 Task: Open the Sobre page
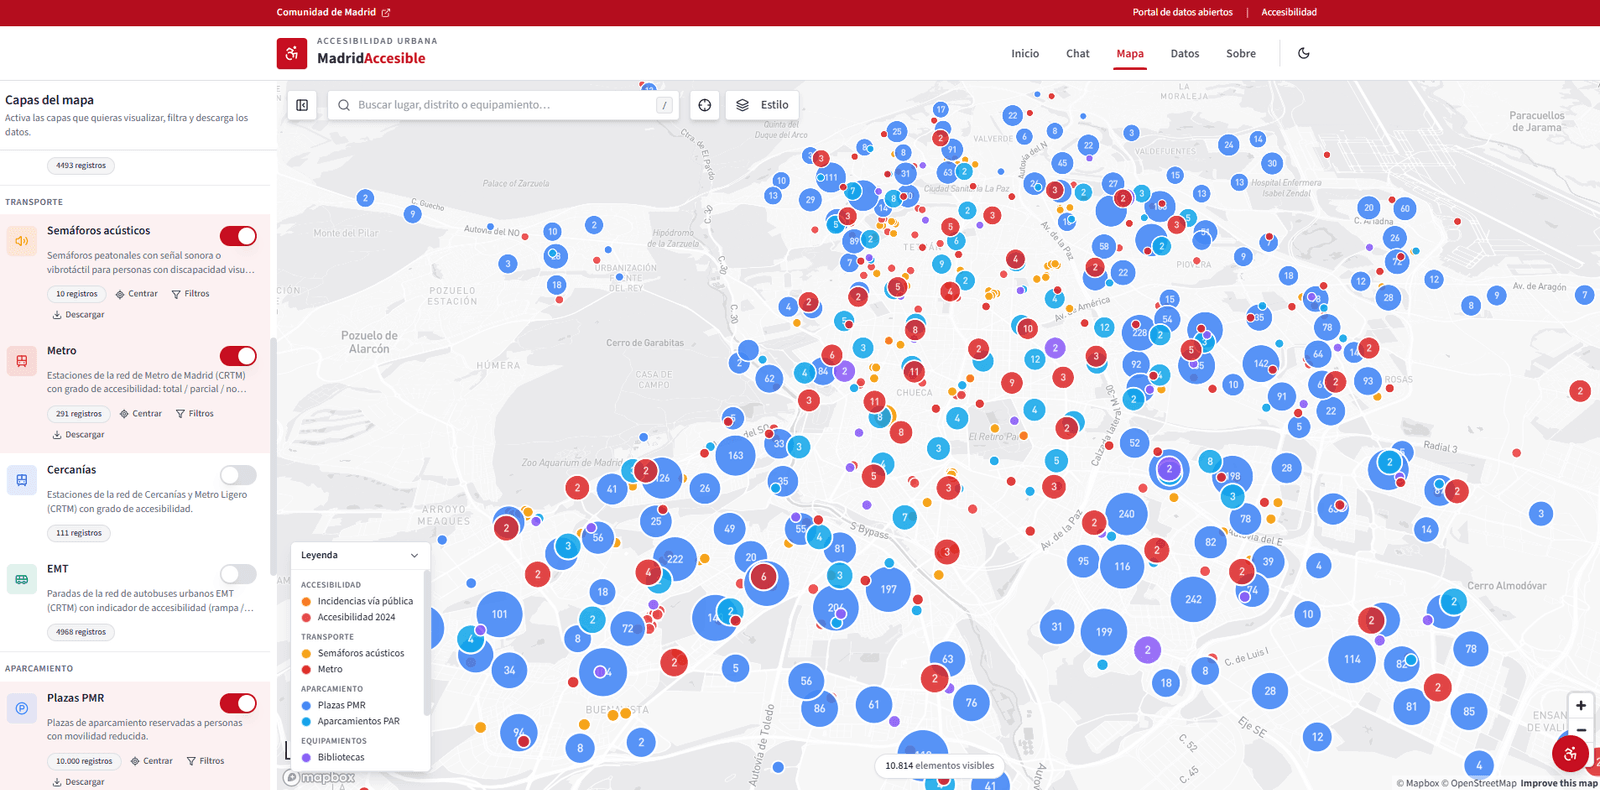click(x=1241, y=54)
